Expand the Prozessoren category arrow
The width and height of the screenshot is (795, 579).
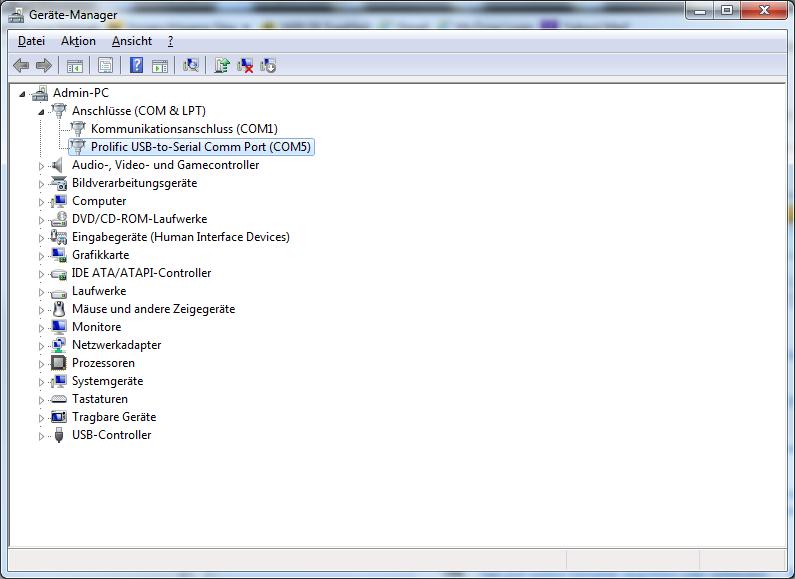pyautogui.click(x=42, y=364)
